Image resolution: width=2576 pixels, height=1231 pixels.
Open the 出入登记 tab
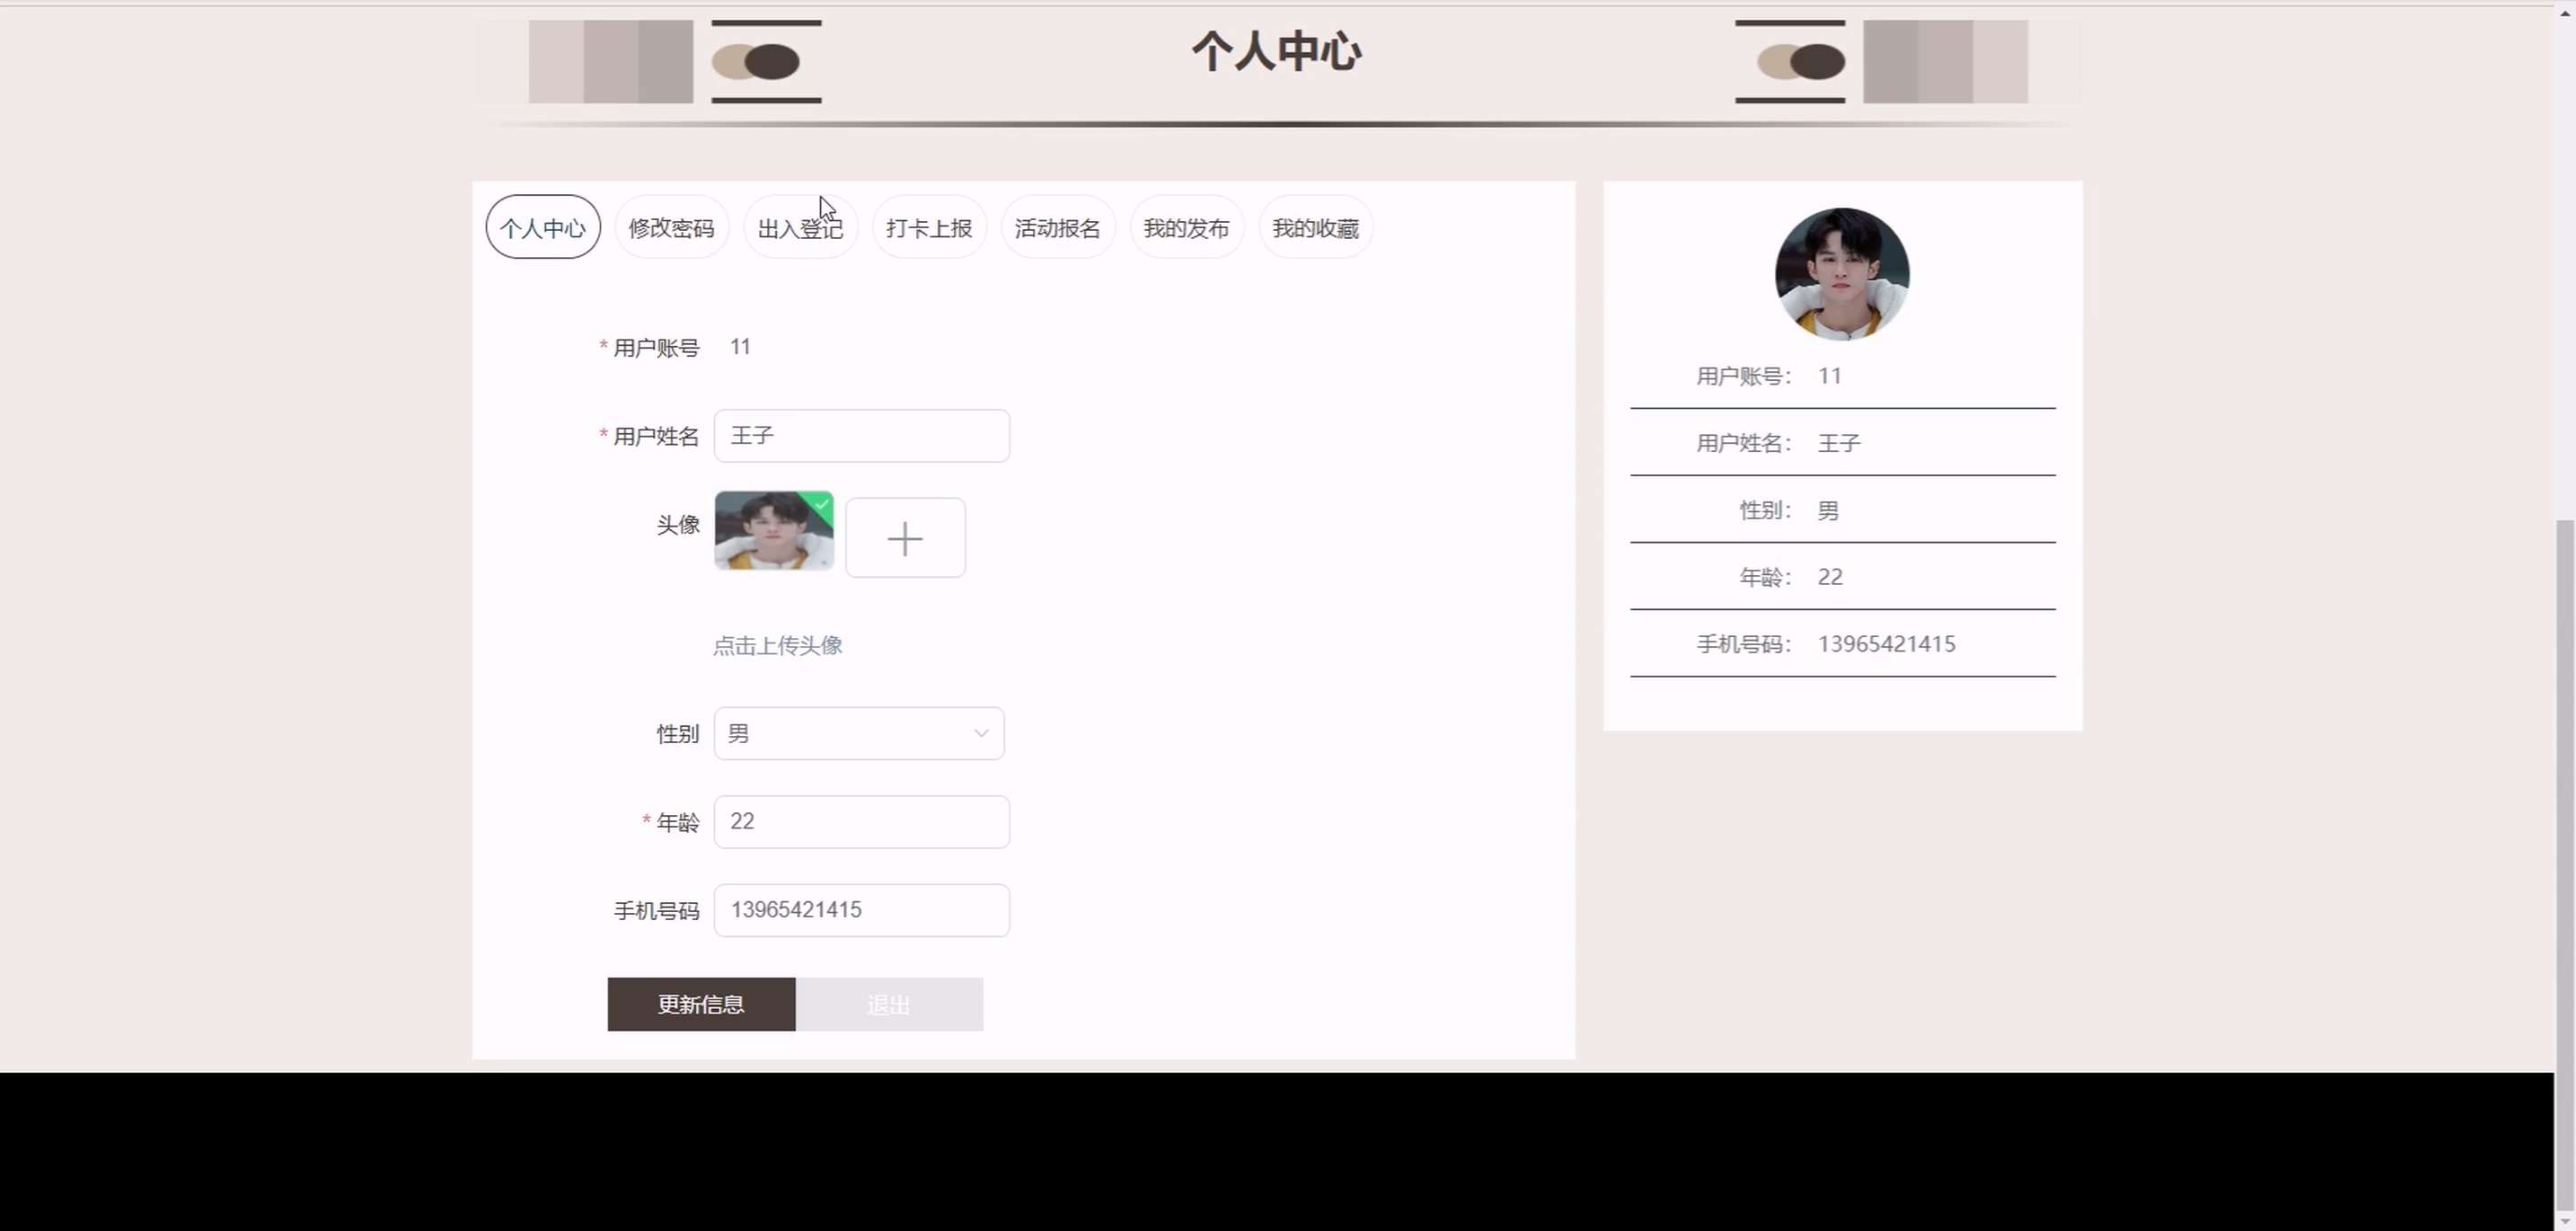pyautogui.click(x=800, y=228)
